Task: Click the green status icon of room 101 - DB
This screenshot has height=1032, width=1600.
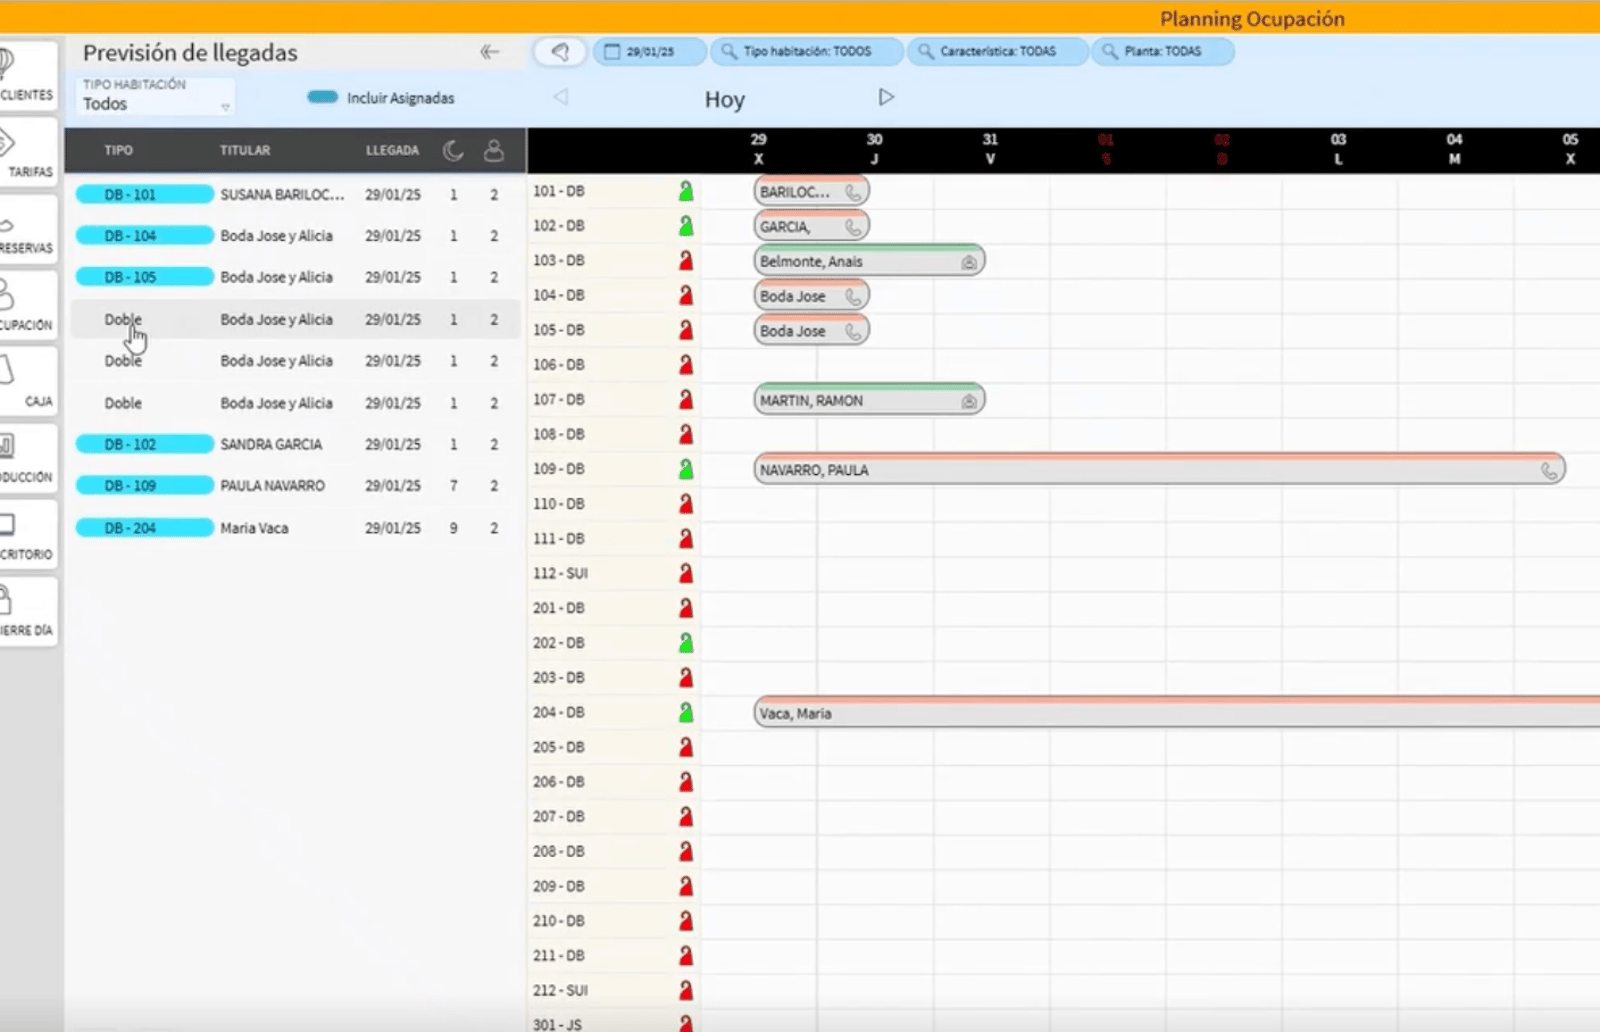Action: [686, 191]
